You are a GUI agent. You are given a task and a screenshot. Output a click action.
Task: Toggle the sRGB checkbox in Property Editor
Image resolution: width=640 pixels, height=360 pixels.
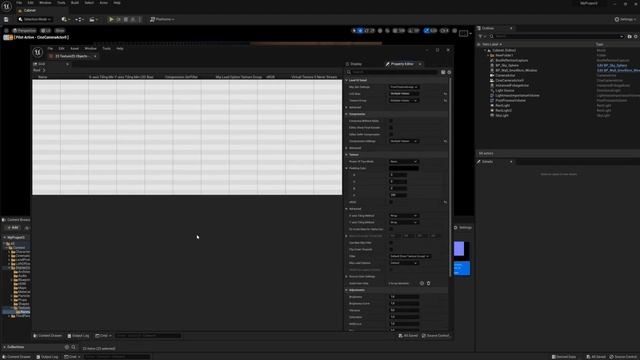[x=391, y=202]
